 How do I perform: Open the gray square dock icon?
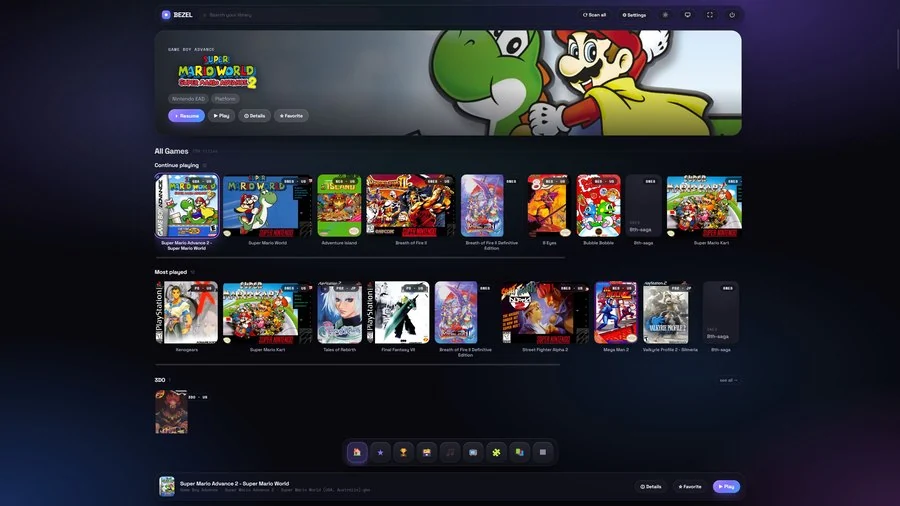point(543,452)
